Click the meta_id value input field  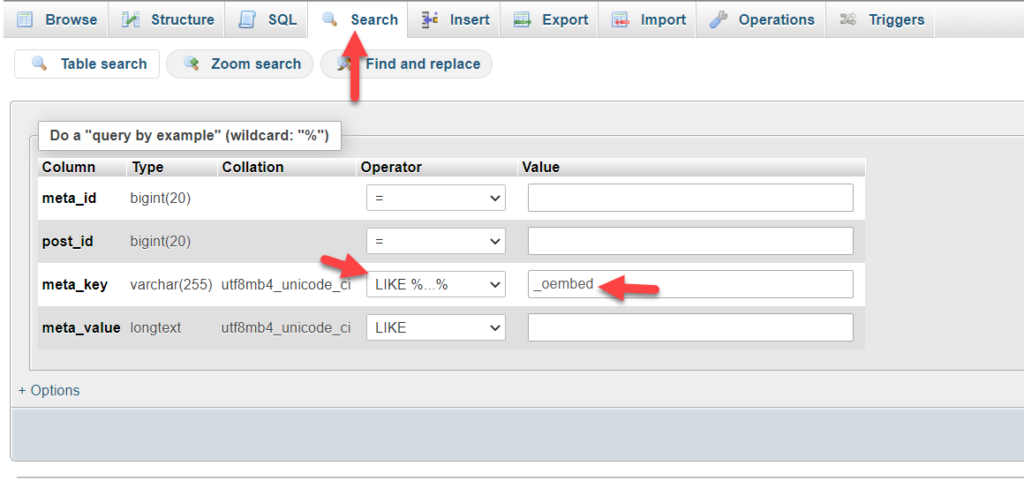690,198
